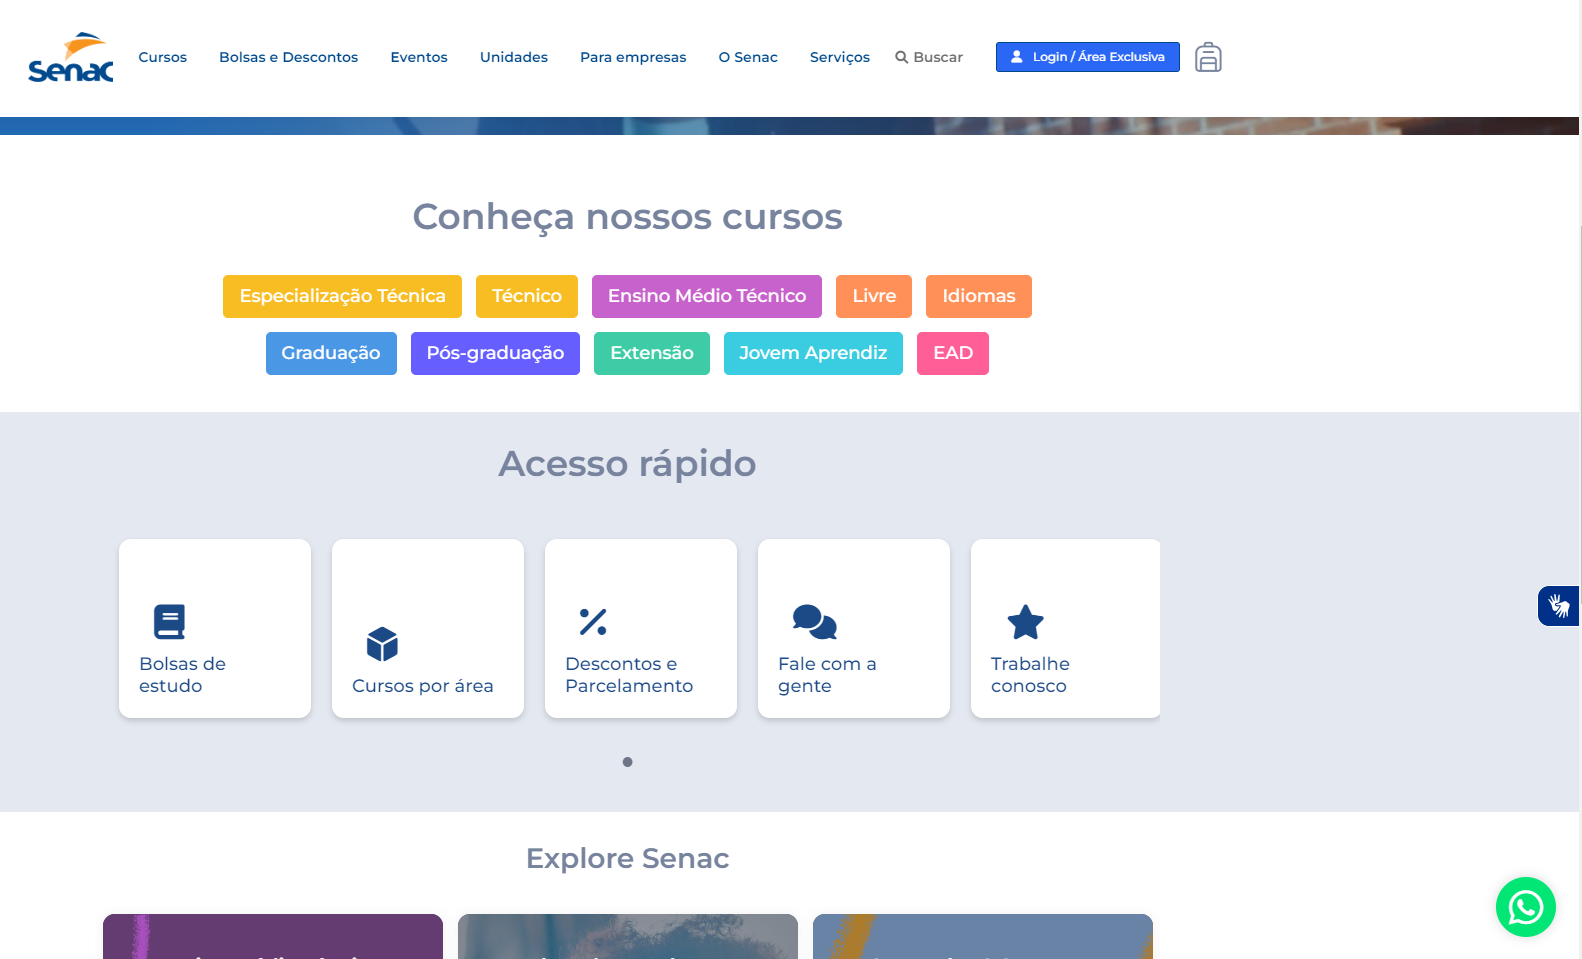Screen dimensions: 1582x959
Task: Open the Eventos menu item
Action: pos(419,57)
